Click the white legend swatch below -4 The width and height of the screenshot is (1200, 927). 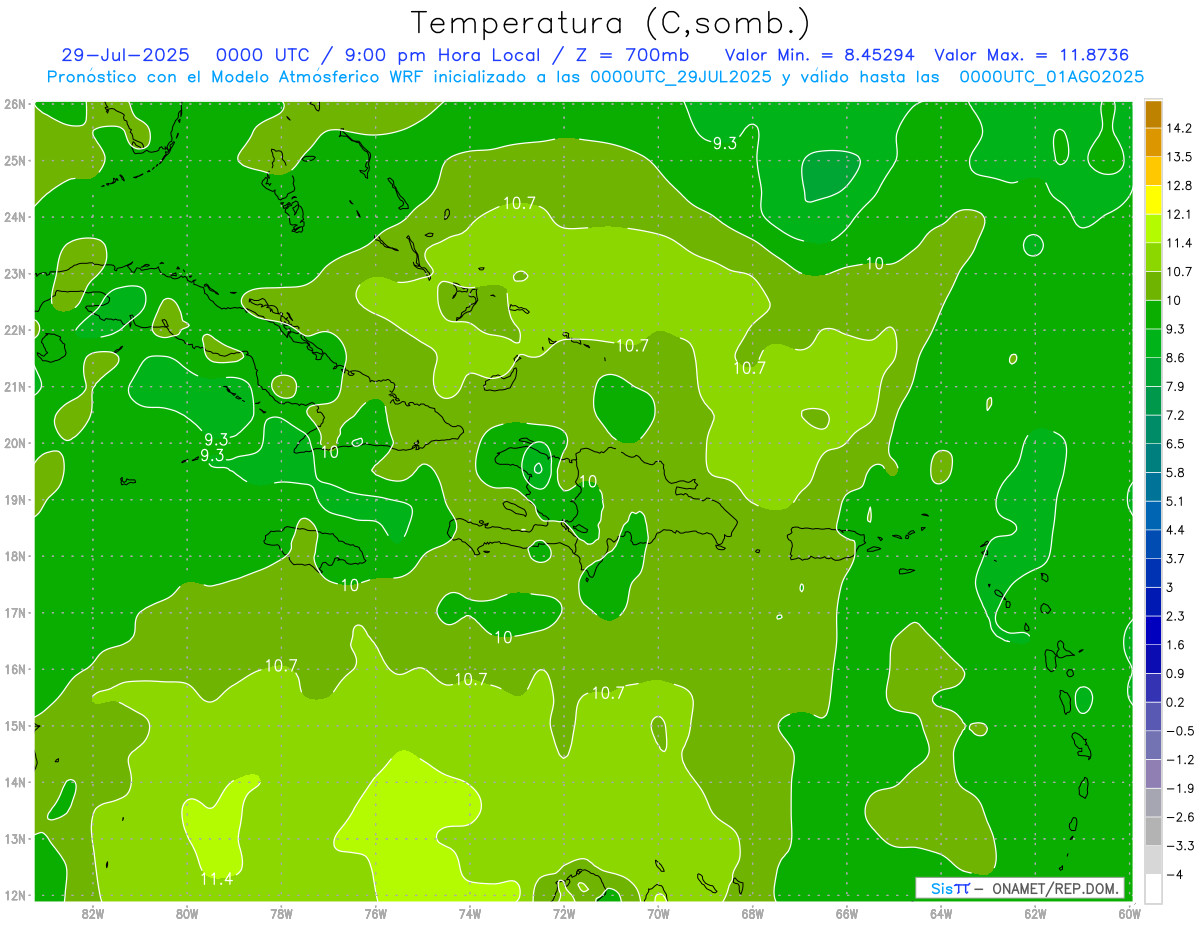pyautogui.click(x=1154, y=888)
